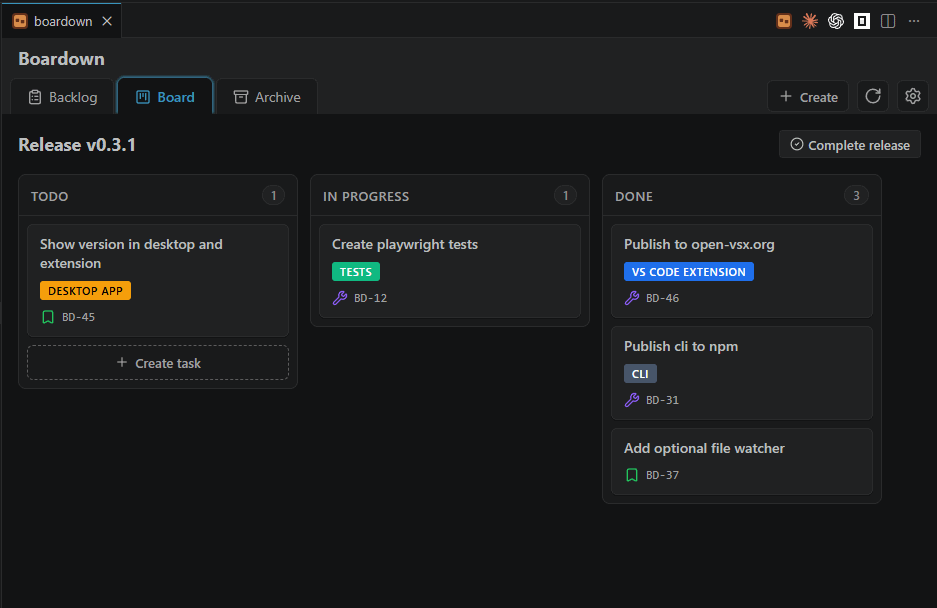Close the boardown editor tab

tap(107, 22)
